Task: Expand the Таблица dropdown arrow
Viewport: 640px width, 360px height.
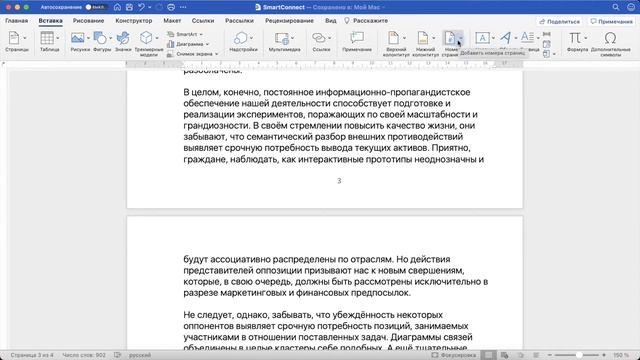Action: (x=58, y=38)
